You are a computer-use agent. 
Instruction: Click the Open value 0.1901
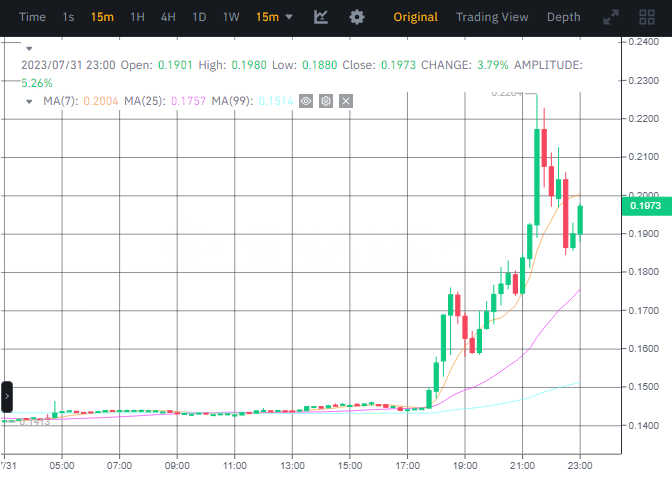tap(175, 65)
